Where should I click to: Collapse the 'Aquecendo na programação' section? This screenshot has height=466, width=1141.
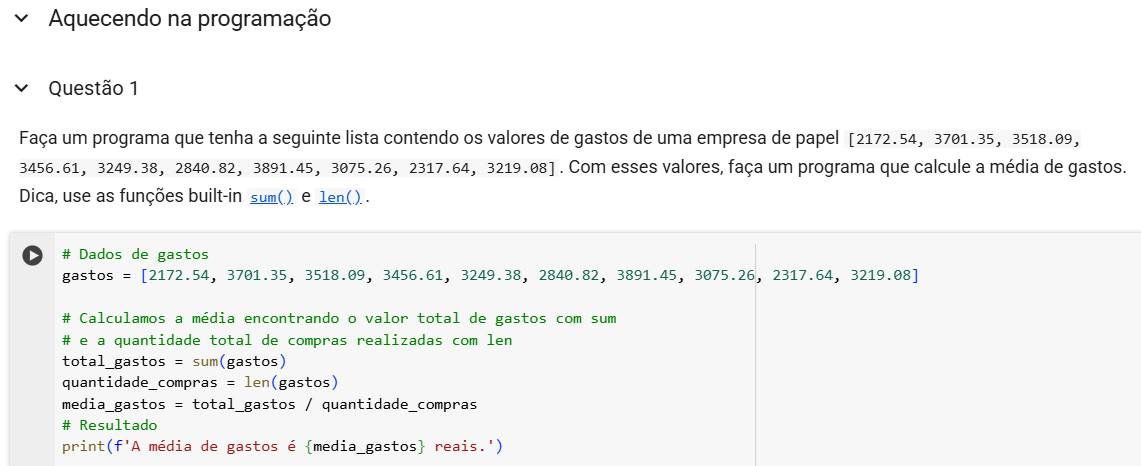[21, 19]
